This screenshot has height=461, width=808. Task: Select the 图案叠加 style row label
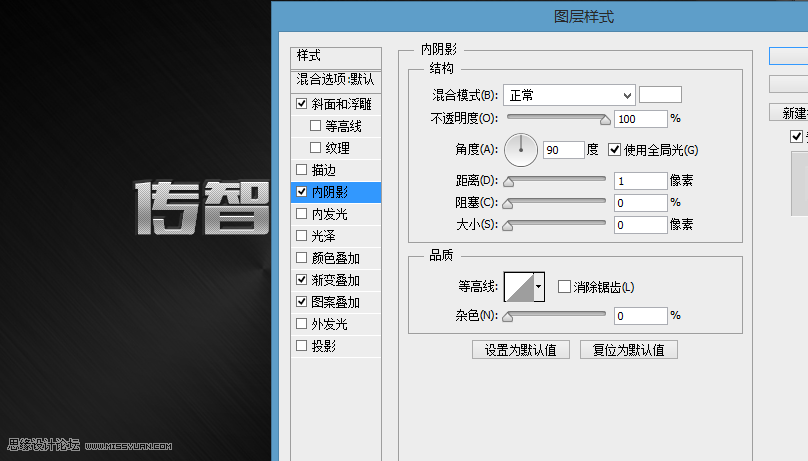[335, 302]
